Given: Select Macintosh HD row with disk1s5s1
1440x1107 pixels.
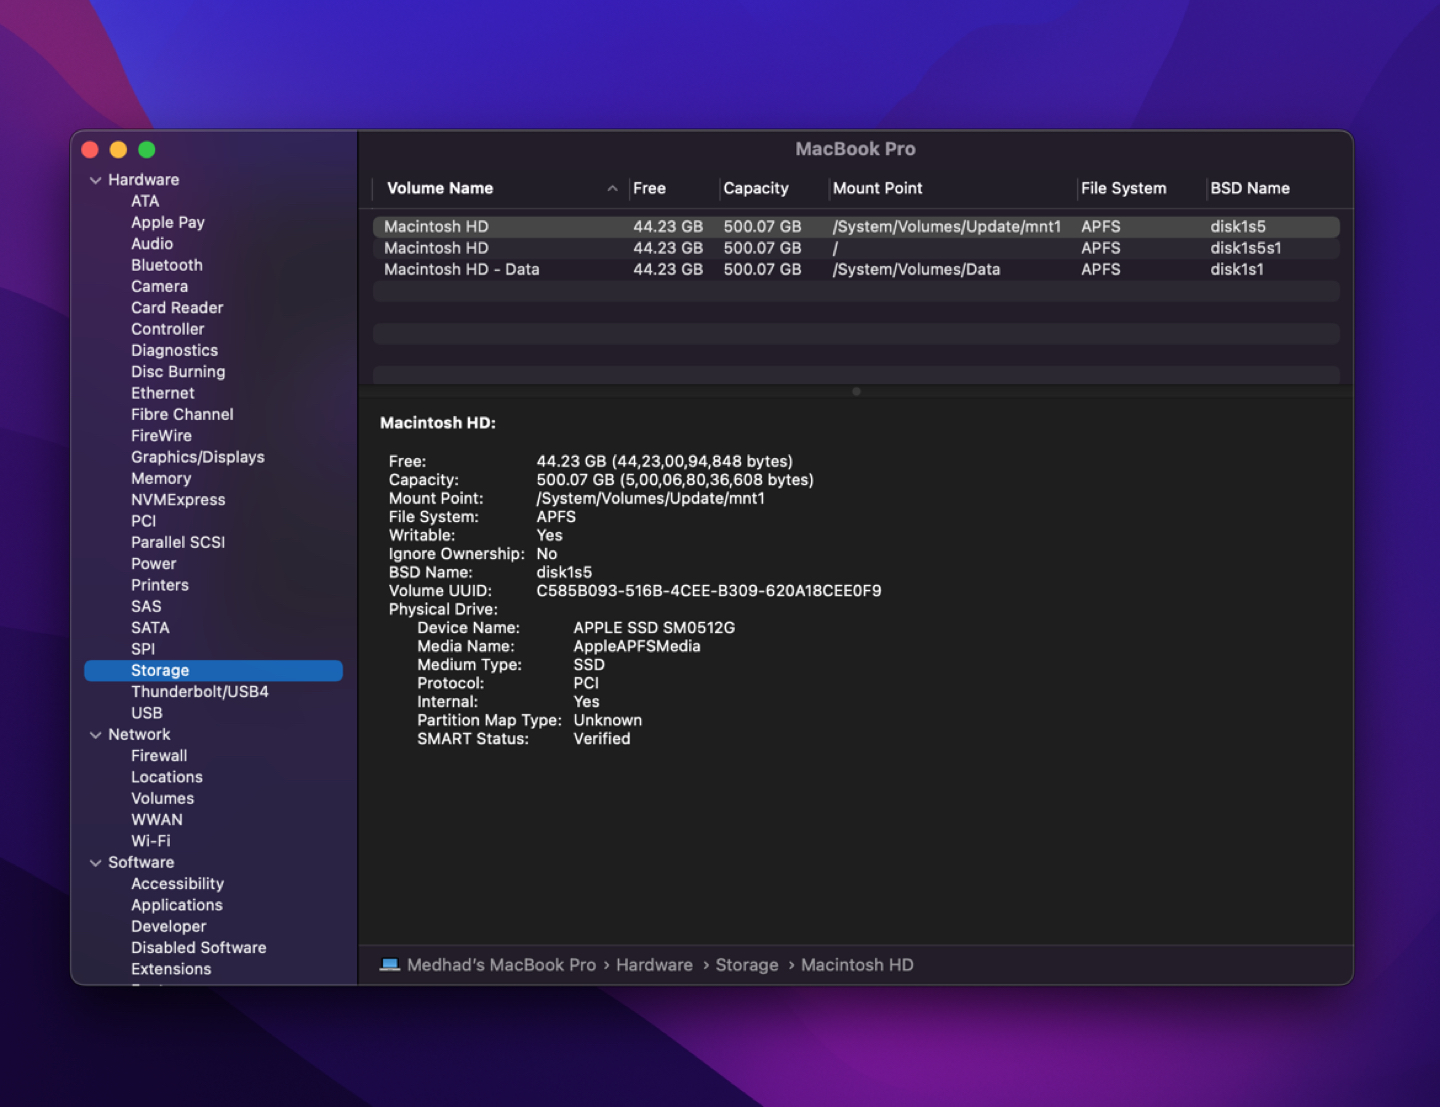Looking at the screenshot, I should (856, 248).
